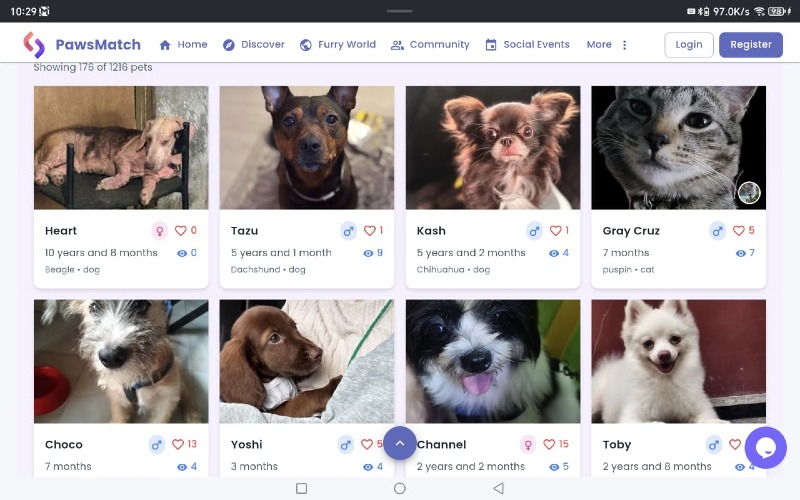Click the female gender icon on Channel

click(x=528, y=444)
